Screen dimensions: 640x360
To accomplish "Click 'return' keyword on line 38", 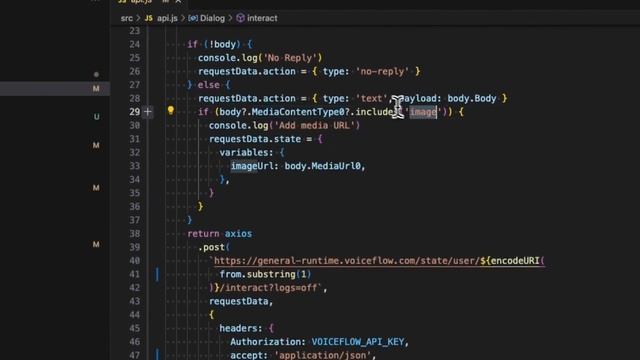I will coord(203,233).
